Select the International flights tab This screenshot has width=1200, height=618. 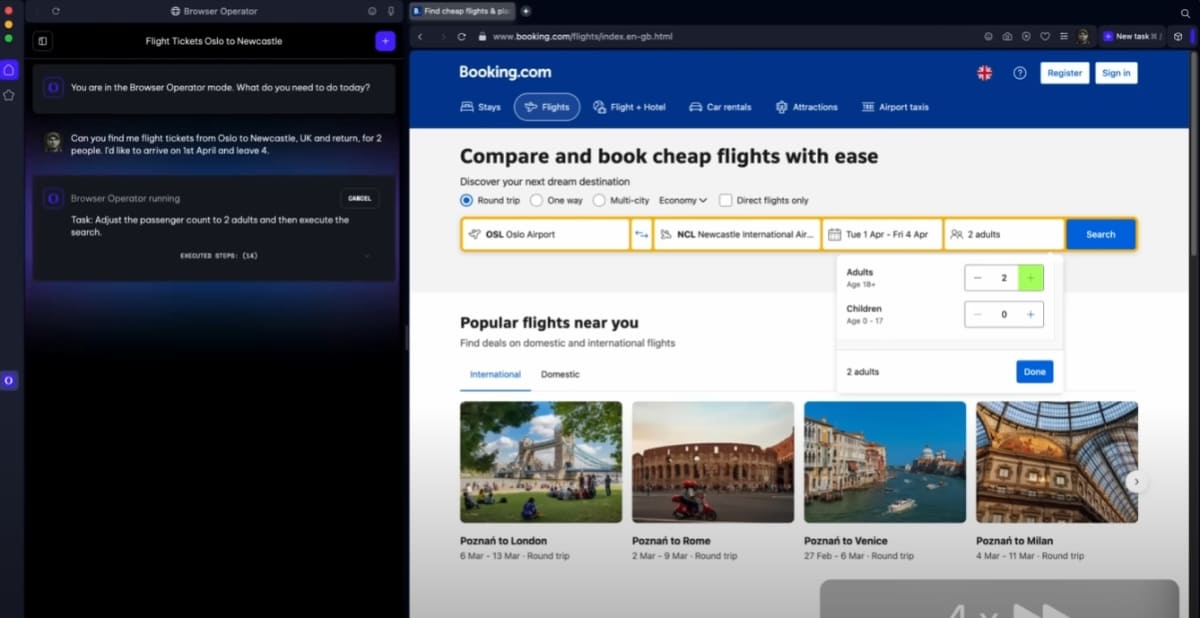tap(494, 374)
